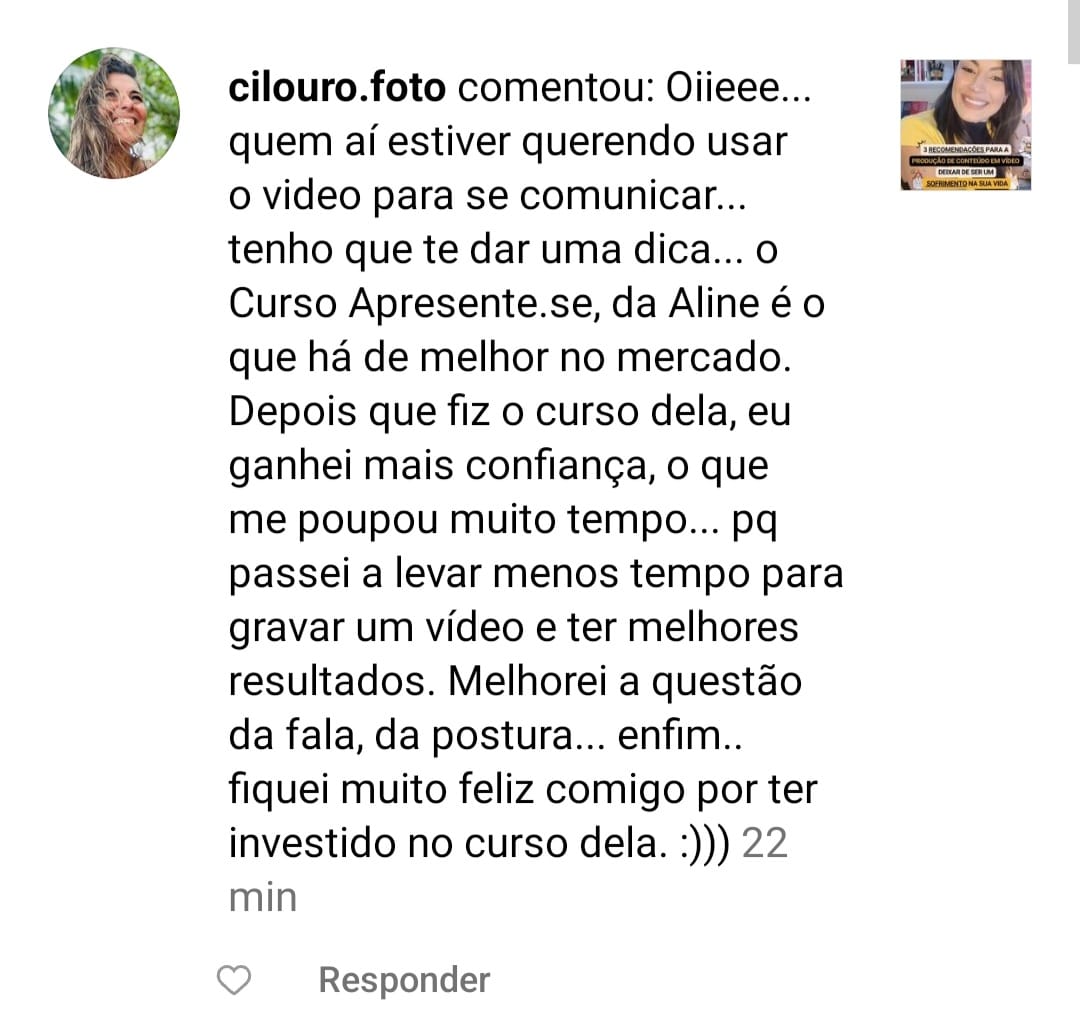Click the line 'ganhei mais confiança, o que'
Image resolution: width=1080 pixels, height=1029 pixels.
tap(499, 466)
